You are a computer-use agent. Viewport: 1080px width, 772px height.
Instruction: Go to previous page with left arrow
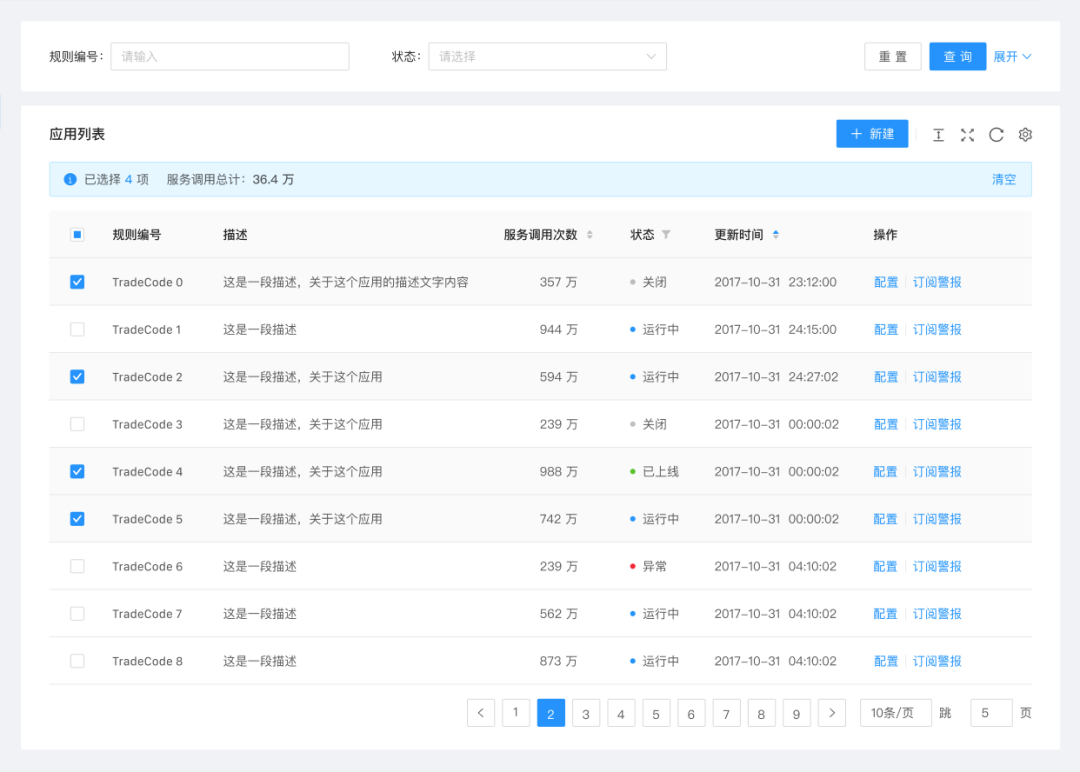coord(481,713)
